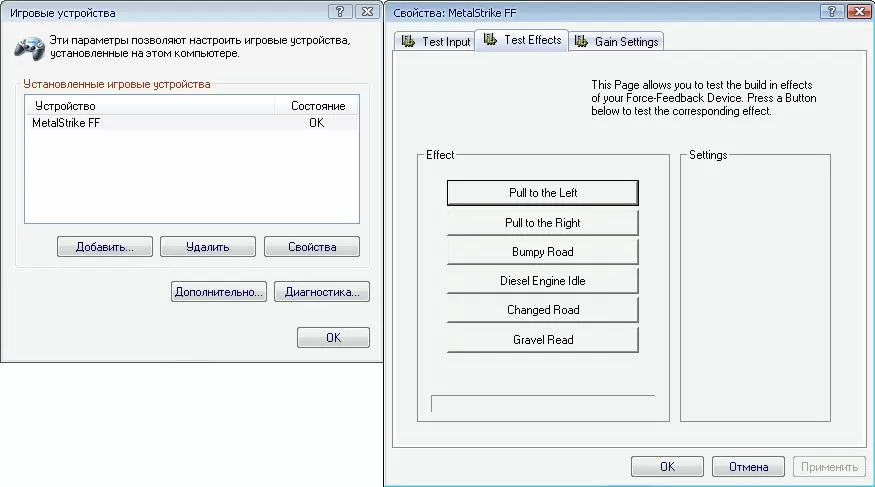Click the help button in MetalStrike FF title bar
The height and width of the screenshot is (487, 875).
[x=830, y=12]
